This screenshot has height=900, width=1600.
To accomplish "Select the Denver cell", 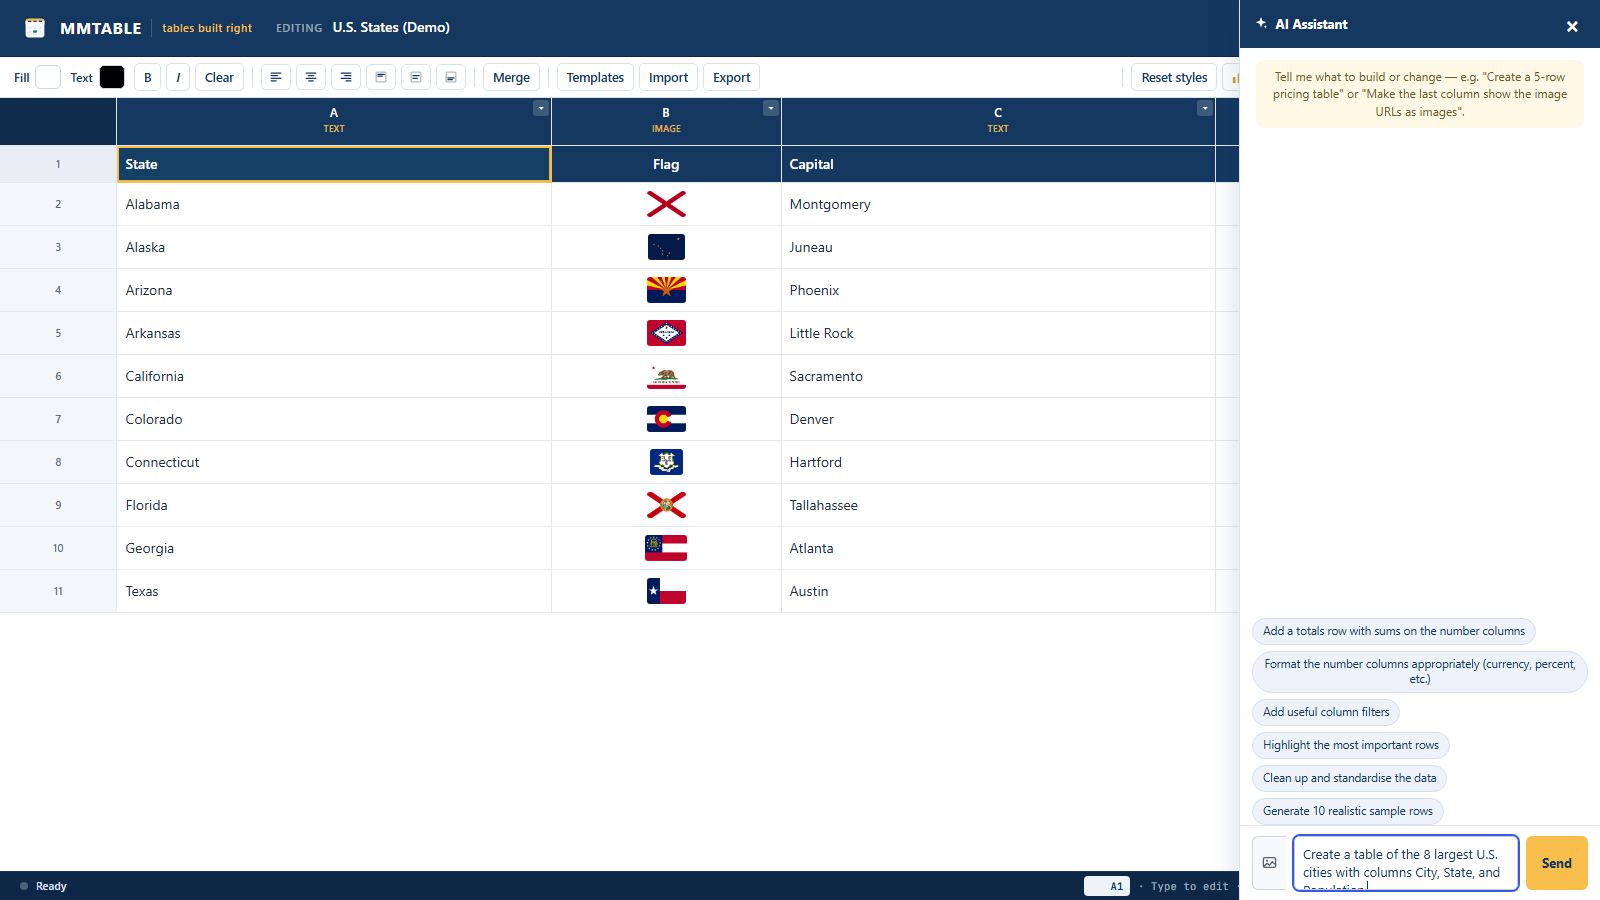I will coord(998,419).
